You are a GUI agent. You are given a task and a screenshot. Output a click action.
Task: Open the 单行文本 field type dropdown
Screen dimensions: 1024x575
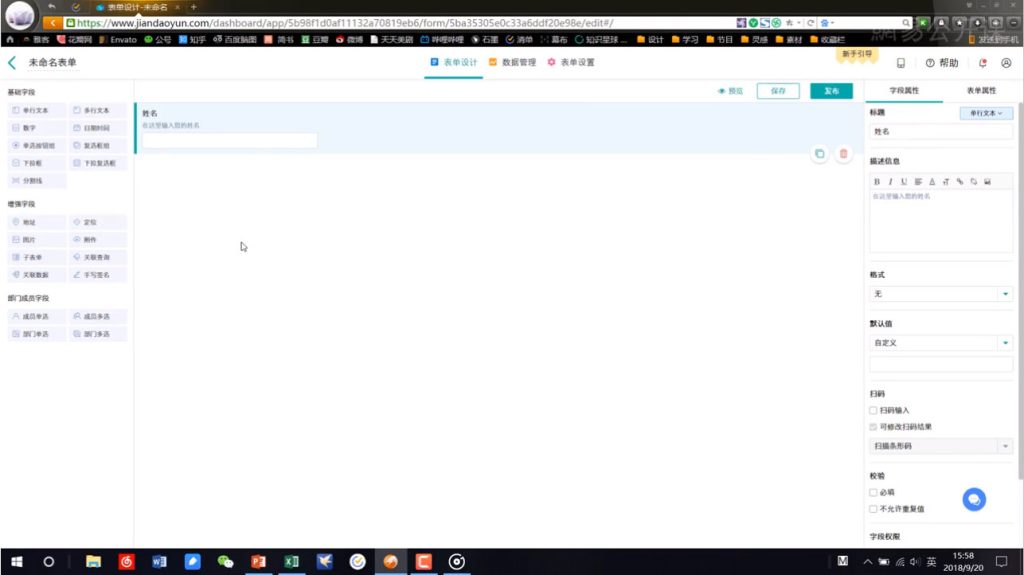pos(985,113)
